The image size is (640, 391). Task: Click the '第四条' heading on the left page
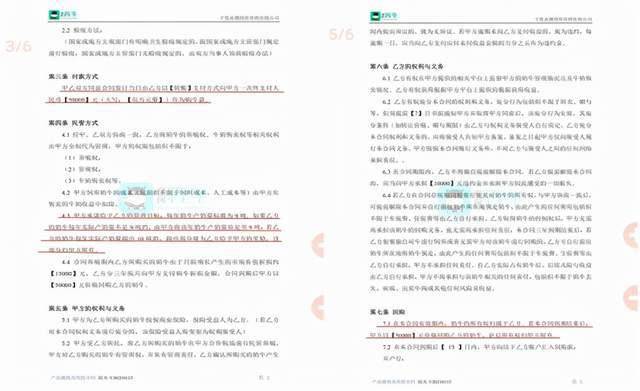click(73, 122)
